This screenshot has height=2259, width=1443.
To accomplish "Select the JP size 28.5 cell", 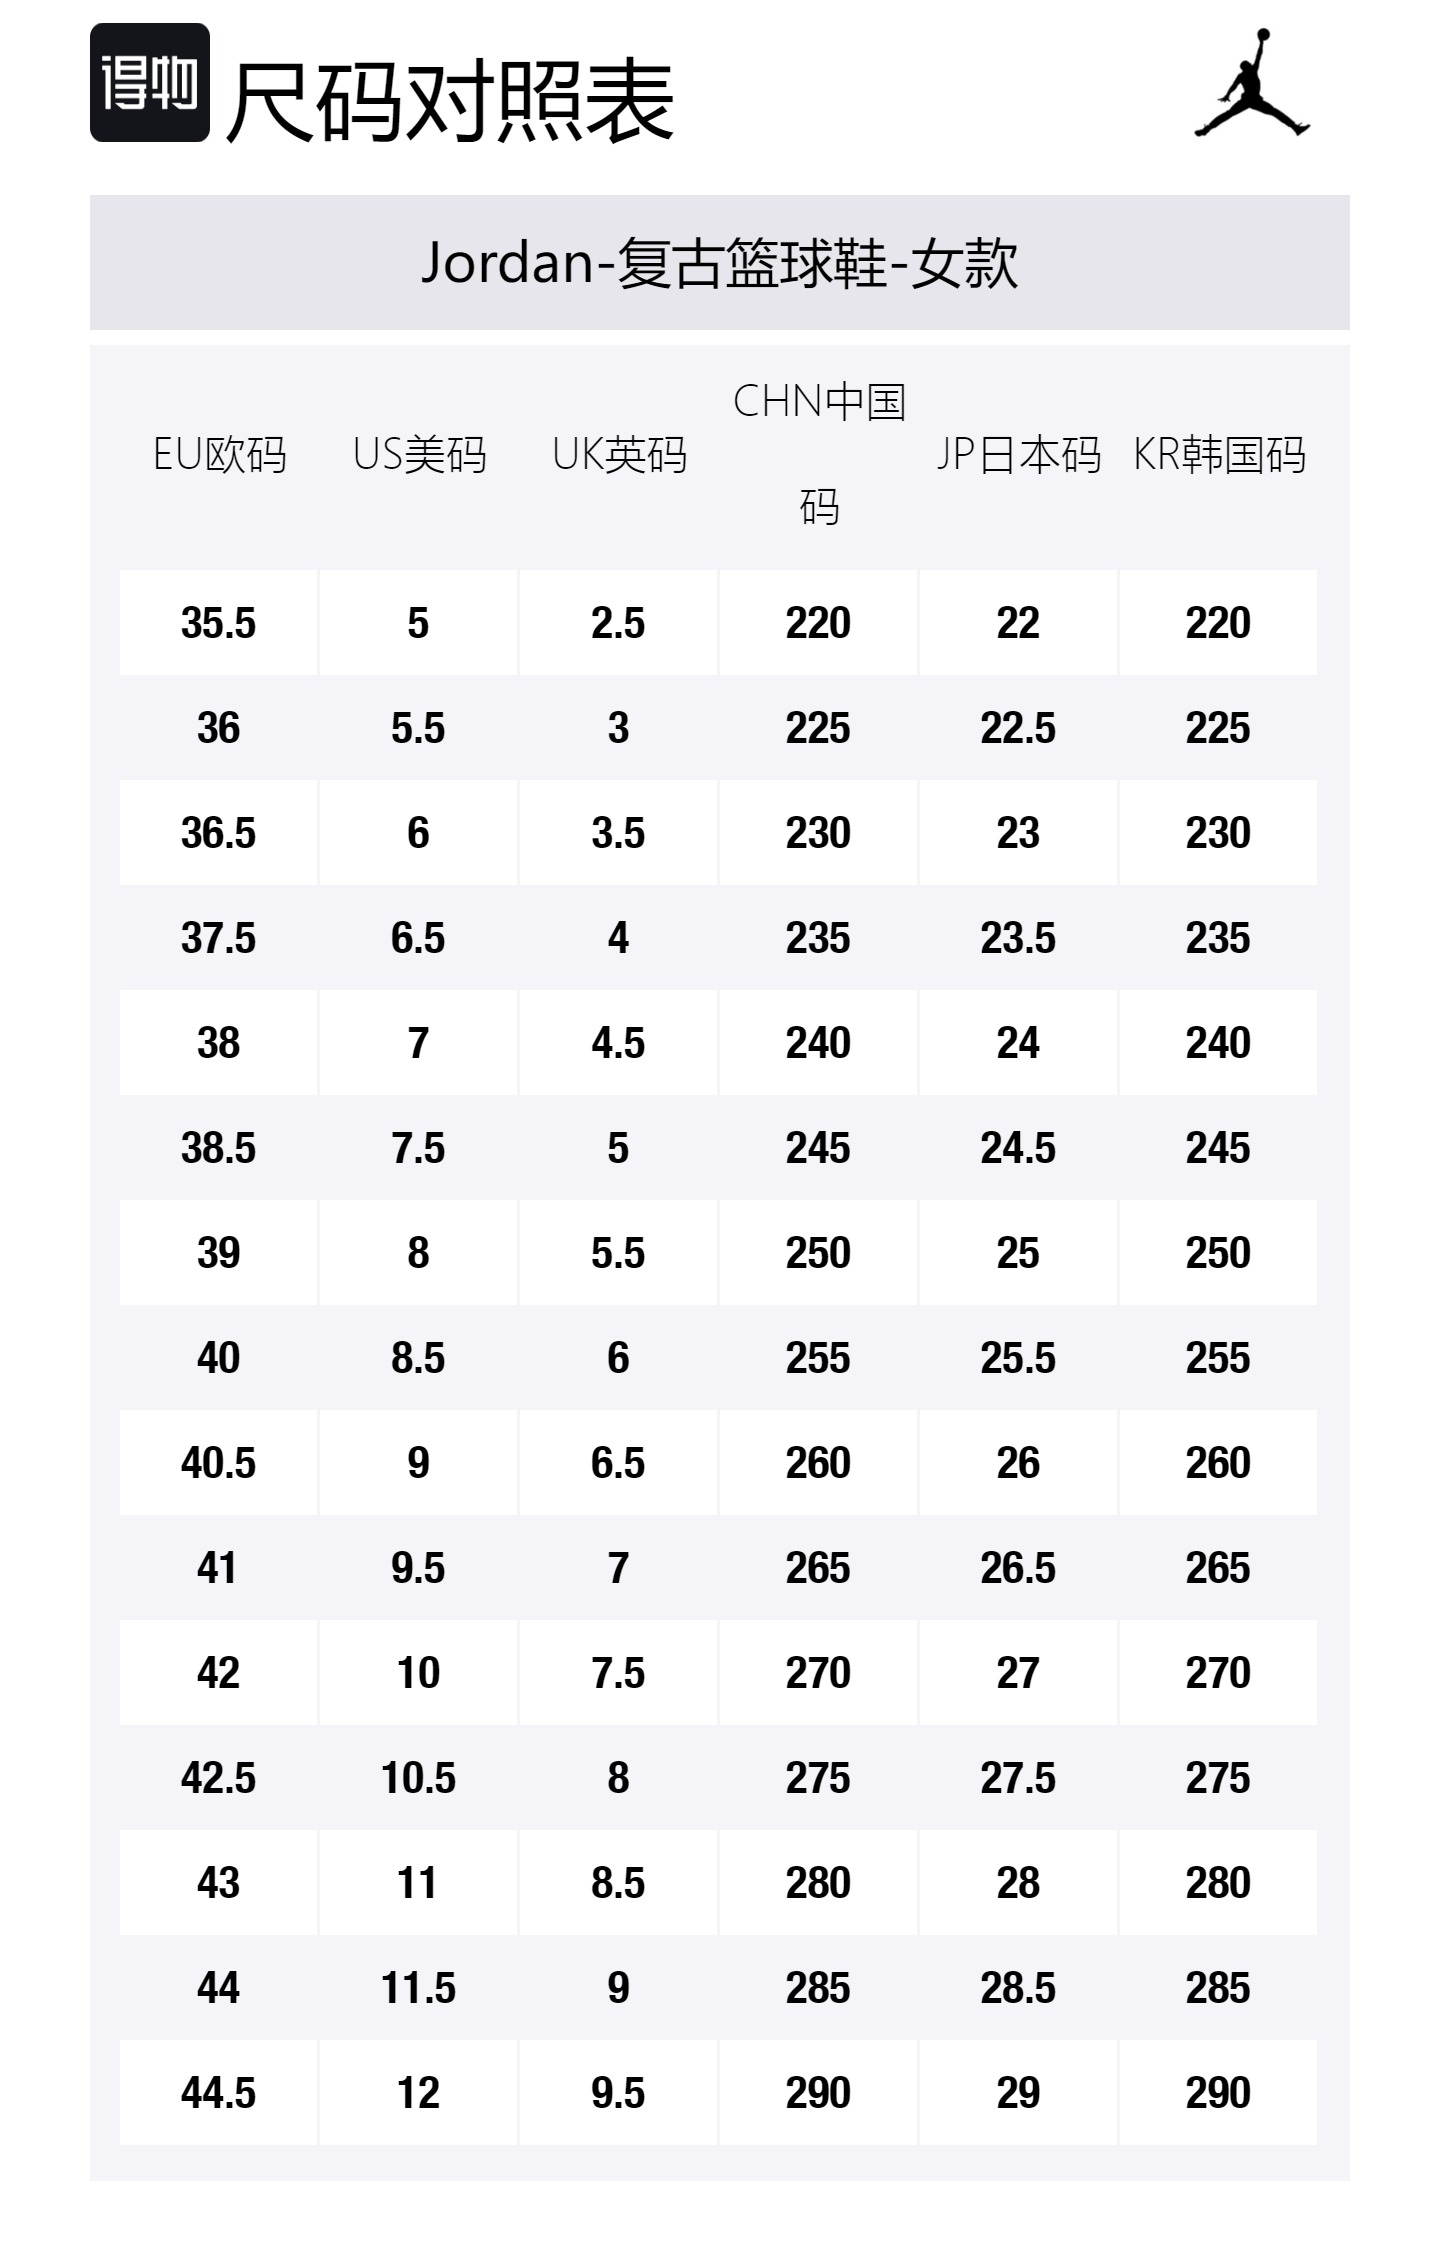I will pos(1018,1988).
